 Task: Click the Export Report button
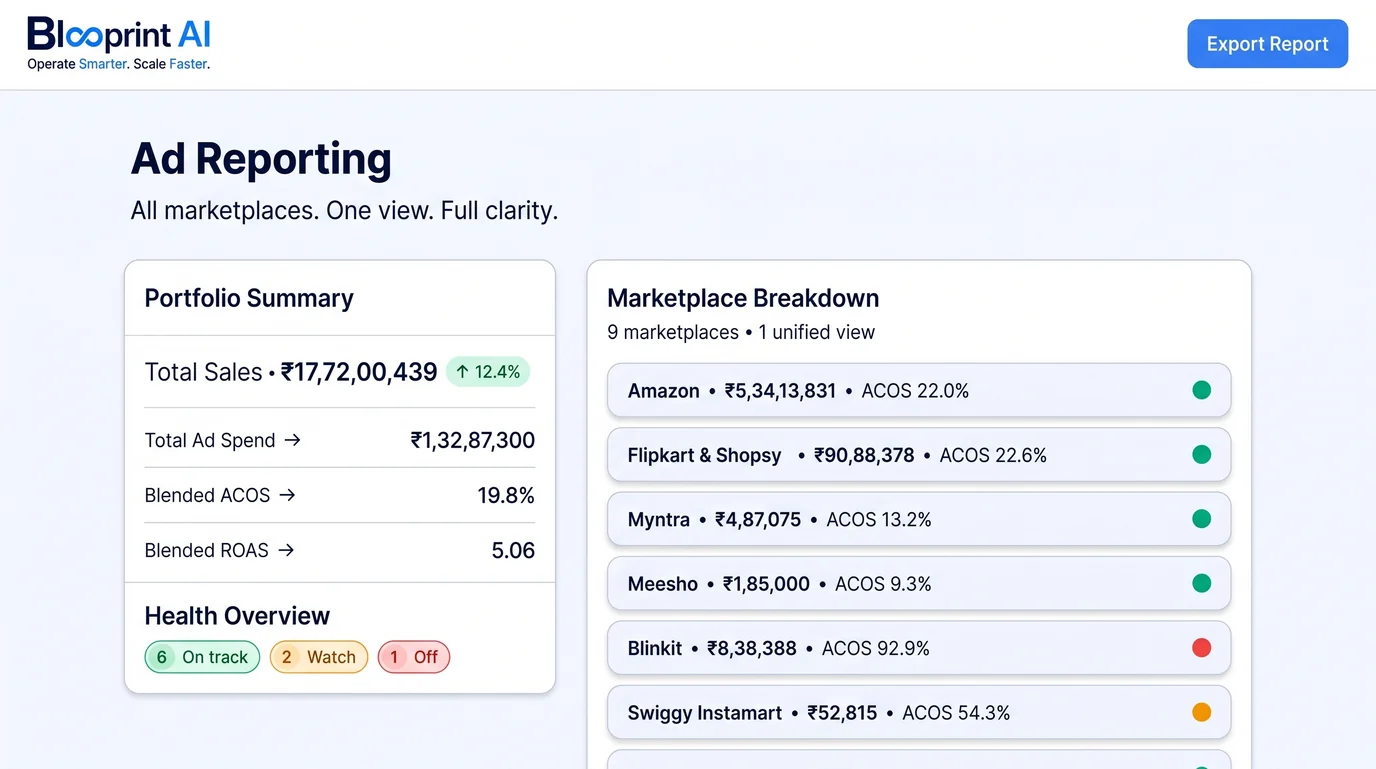pos(1267,44)
